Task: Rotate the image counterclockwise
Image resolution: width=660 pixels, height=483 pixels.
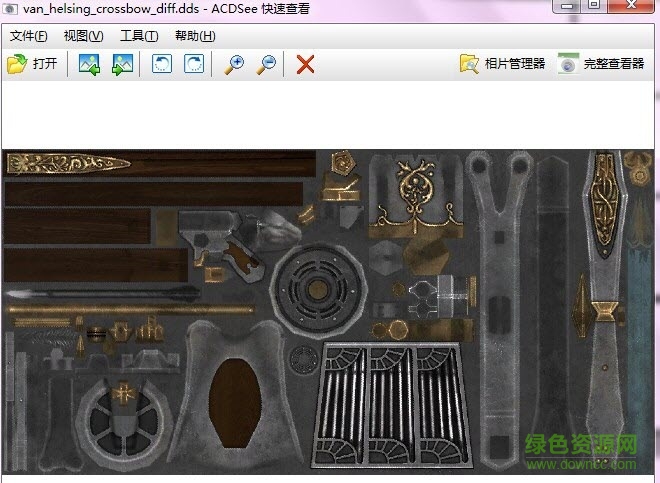Action: 161,64
